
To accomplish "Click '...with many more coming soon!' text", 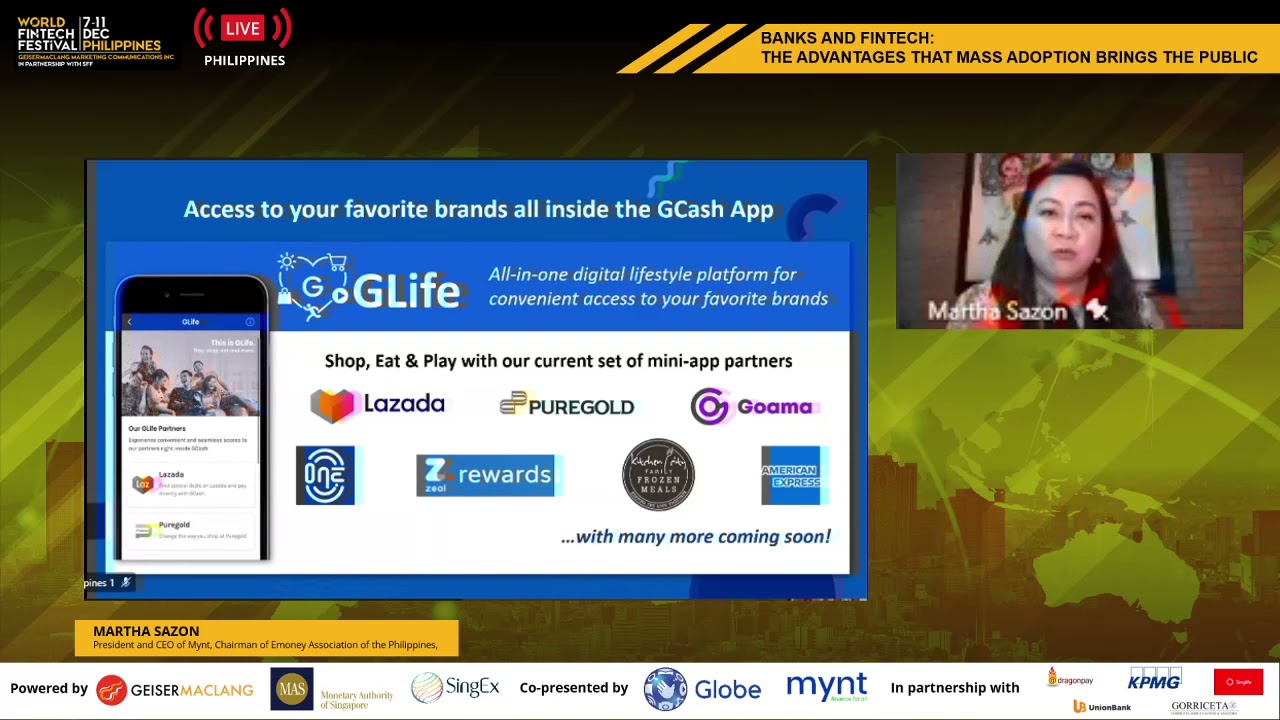I will coord(696,537).
